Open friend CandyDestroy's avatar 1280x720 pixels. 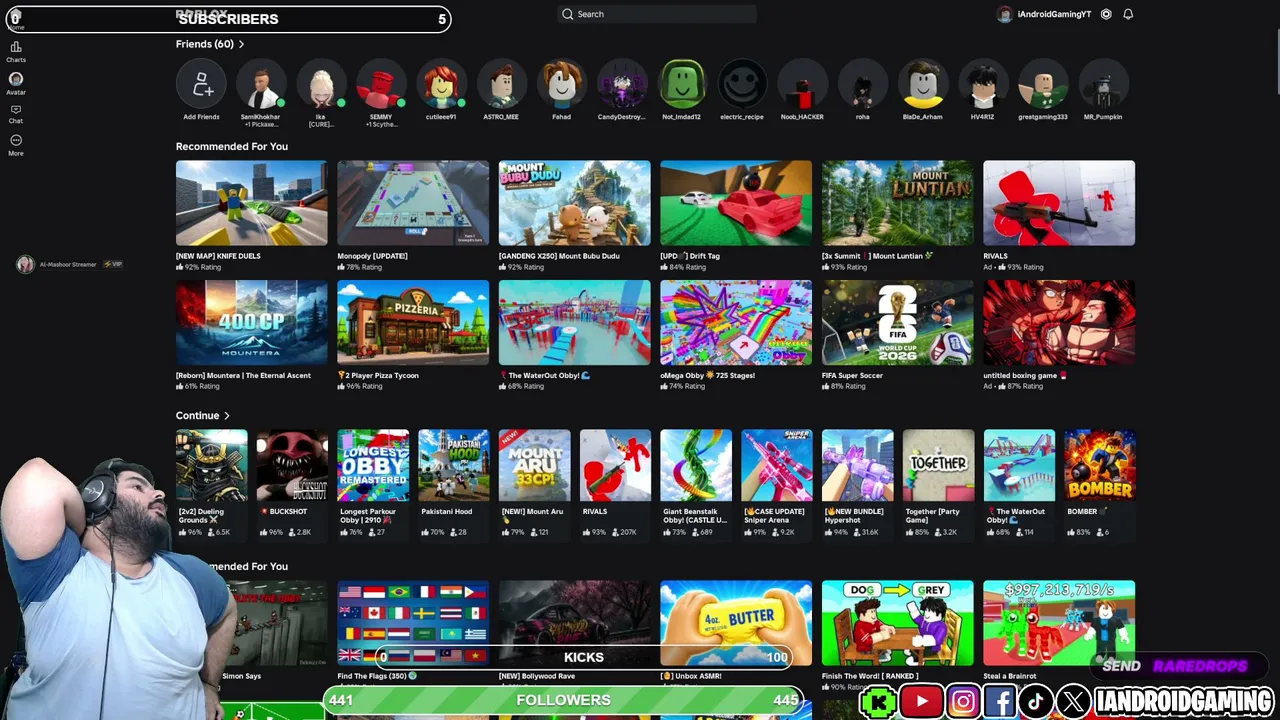coord(622,84)
